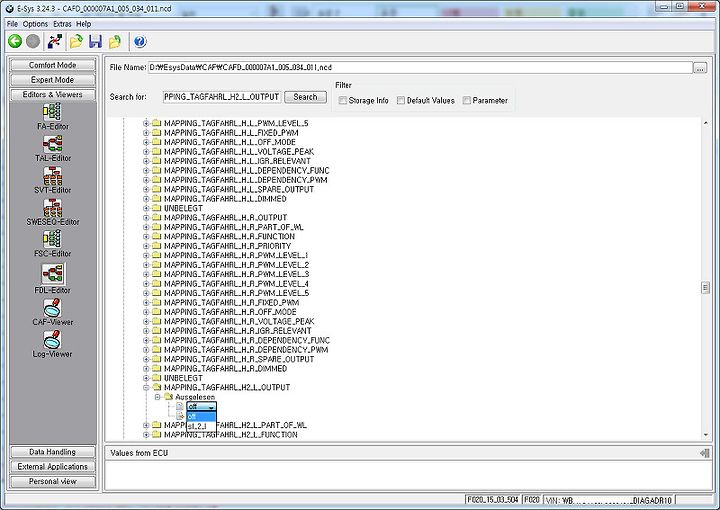Click the open folder toolbar icon
The width and height of the screenshot is (720, 510).
(x=76, y=42)
